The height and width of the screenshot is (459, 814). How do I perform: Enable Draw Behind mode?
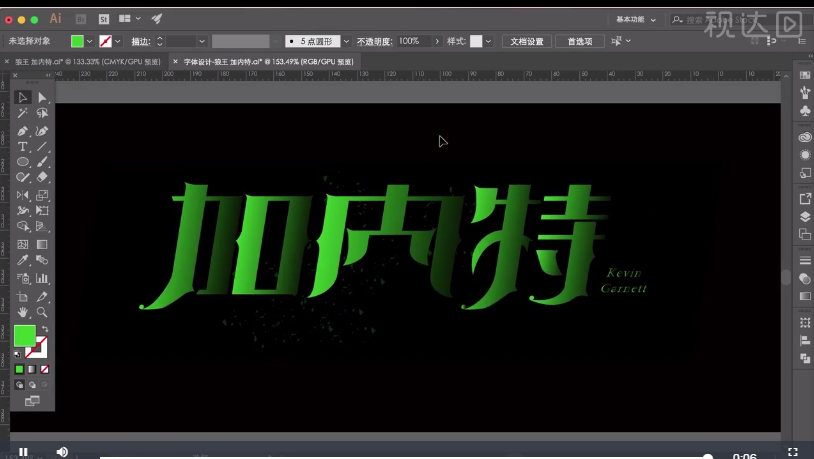(32, 385)
